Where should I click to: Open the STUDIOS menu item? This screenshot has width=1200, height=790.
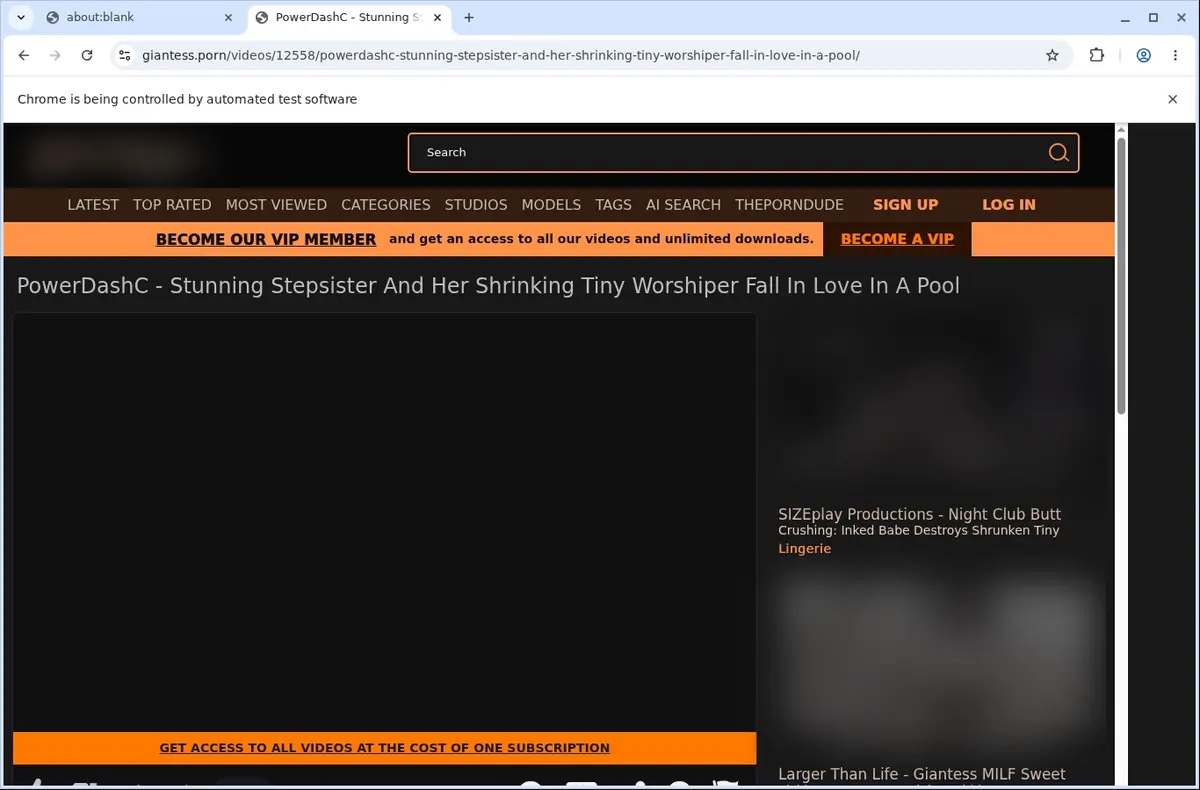click(476, 204)
